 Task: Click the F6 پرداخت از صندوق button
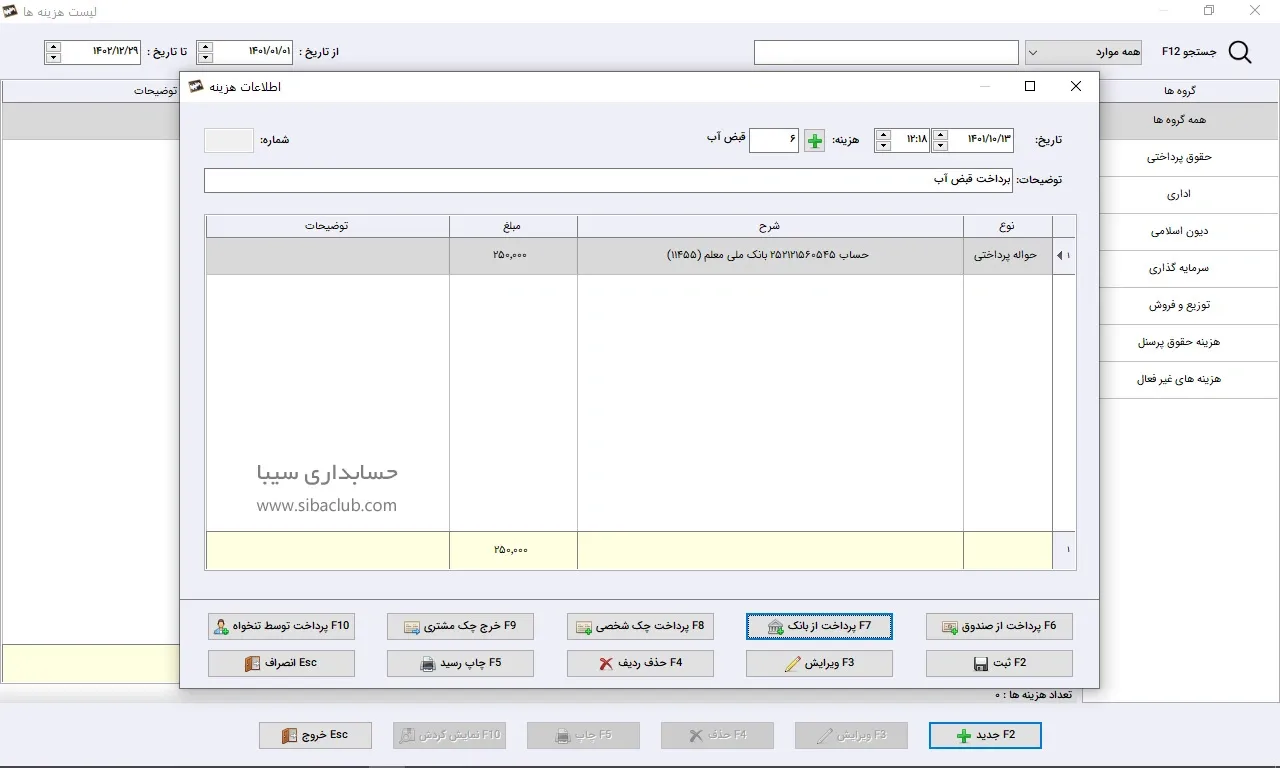click(999, 626)
